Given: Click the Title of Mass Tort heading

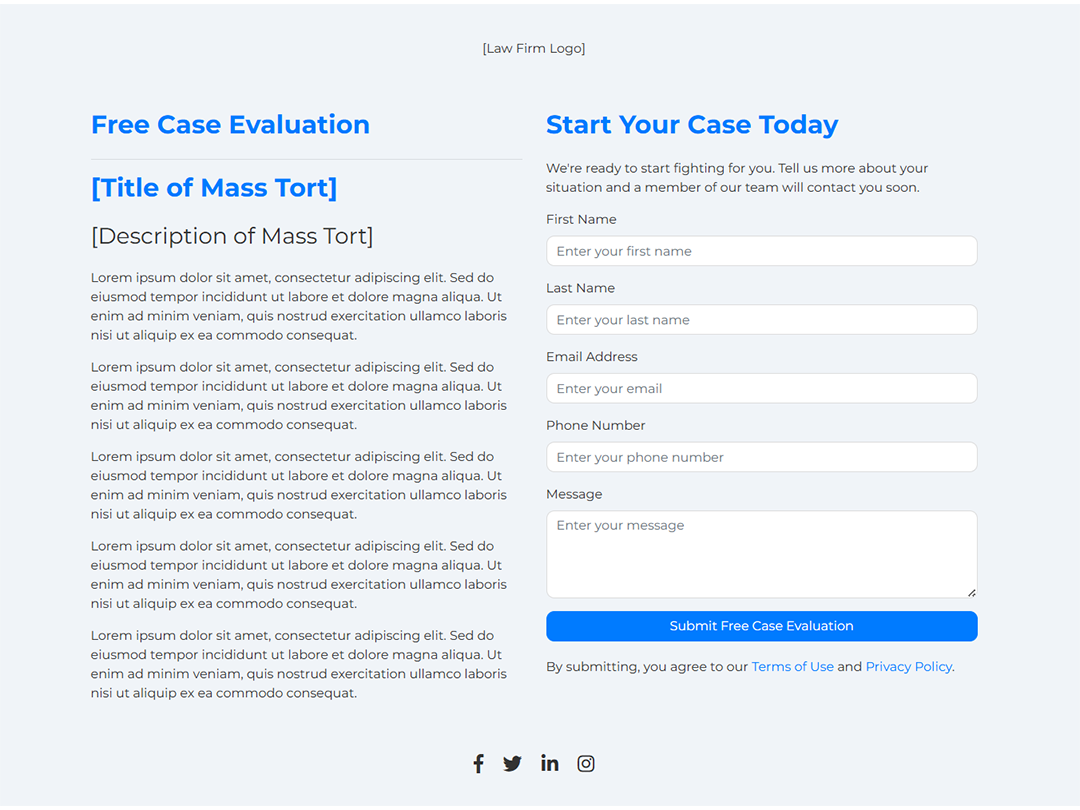Looking at the screenshot, I should pos(214,187).
